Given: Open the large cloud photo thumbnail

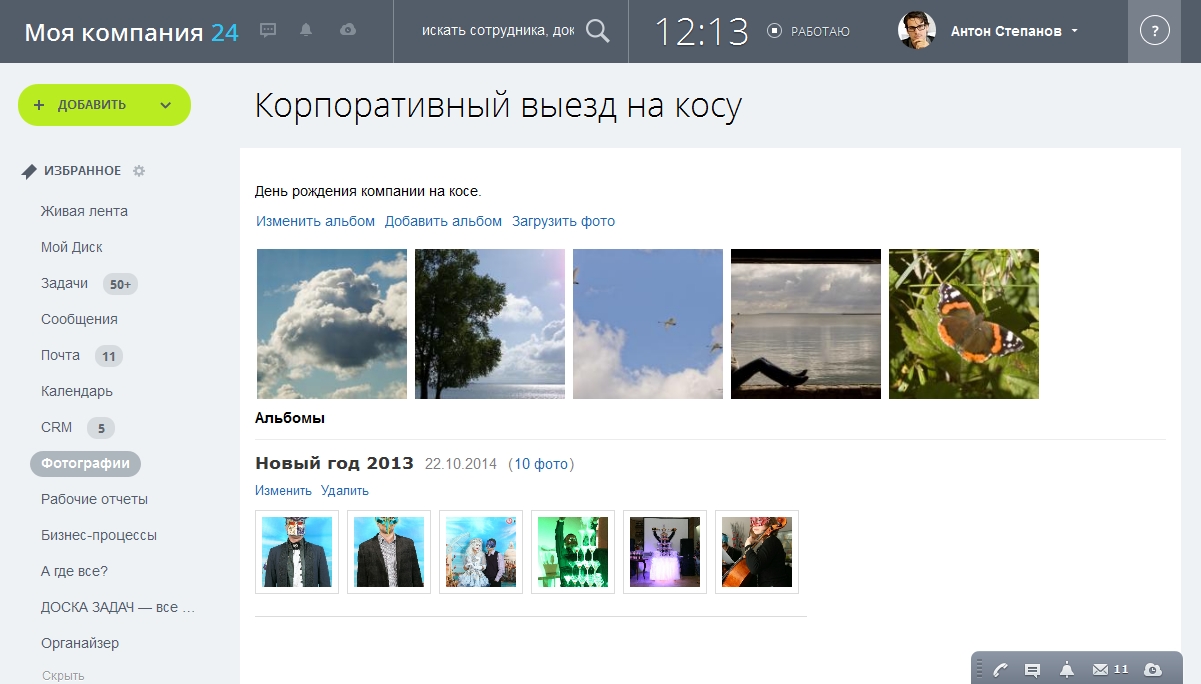Looking at the screenshot, I should coord(332,324).
